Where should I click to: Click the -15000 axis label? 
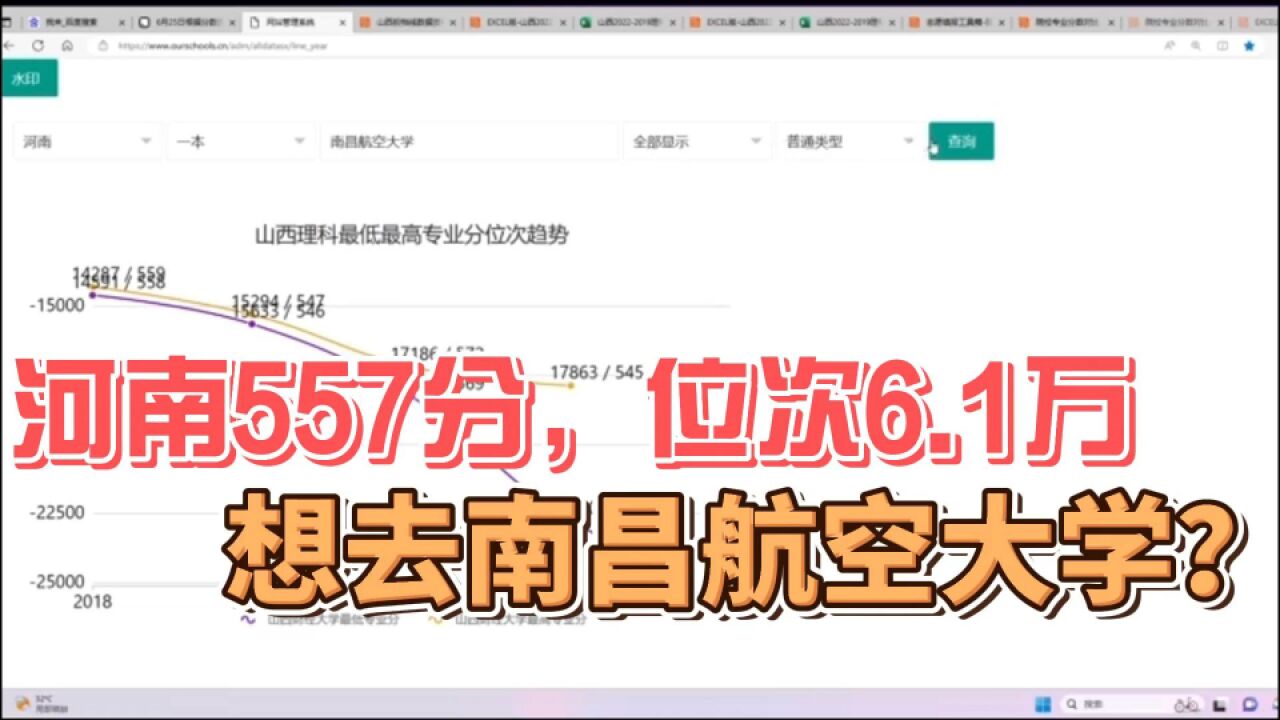tap(59, 305)
